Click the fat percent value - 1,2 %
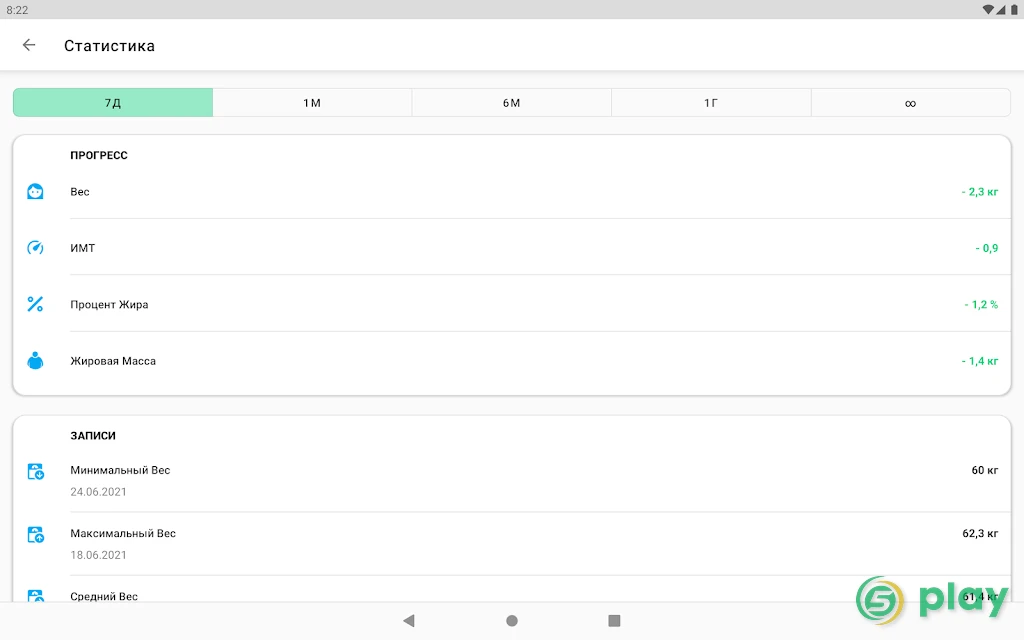 coord(981,304)
